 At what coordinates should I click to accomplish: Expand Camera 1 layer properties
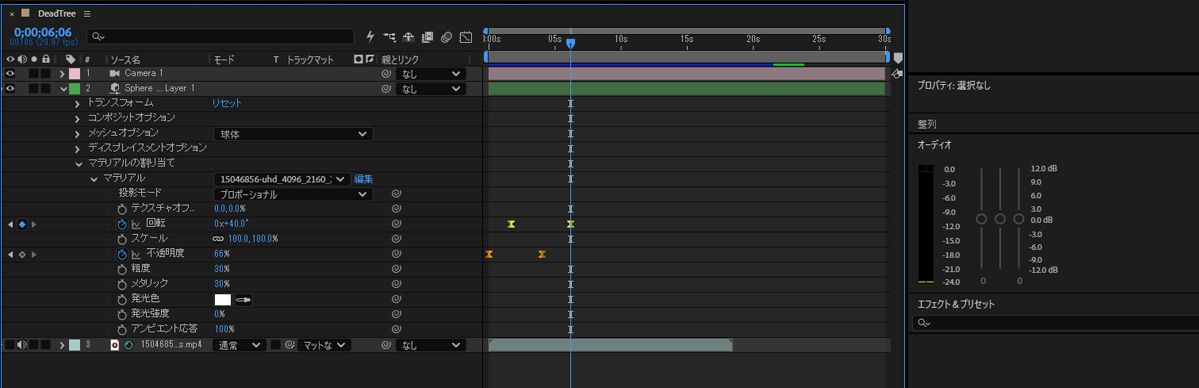click(x=62, y=73)
